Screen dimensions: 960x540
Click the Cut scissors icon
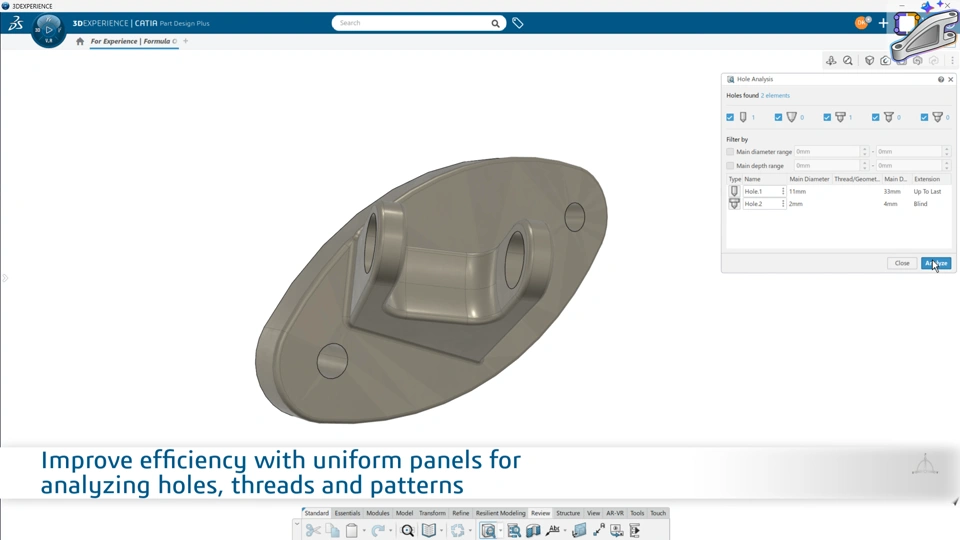(x=313, y=530)
